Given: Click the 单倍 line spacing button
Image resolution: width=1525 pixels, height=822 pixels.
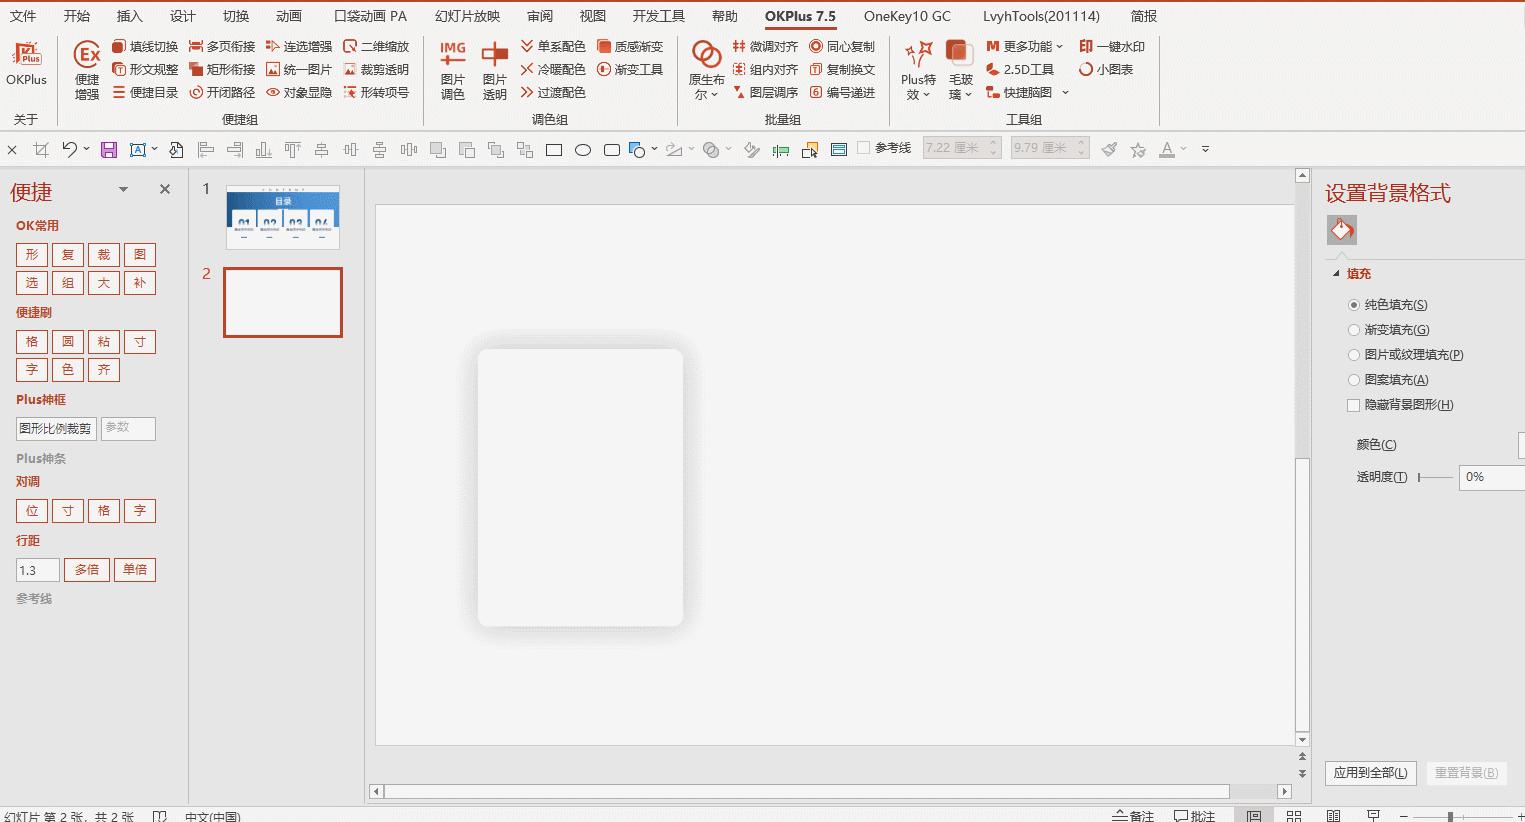Looking at the screenshot, I should [135, 570].
